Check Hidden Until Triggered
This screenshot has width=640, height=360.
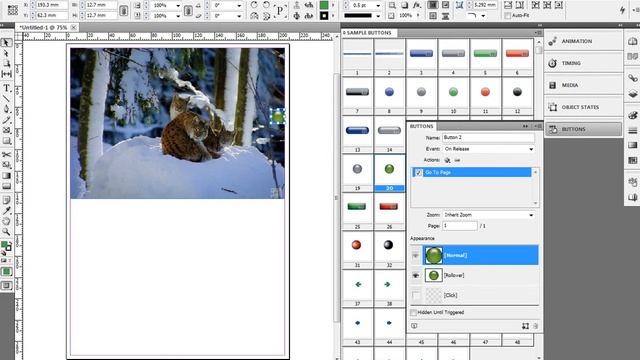pyautogui.click(x=413, y=313)
